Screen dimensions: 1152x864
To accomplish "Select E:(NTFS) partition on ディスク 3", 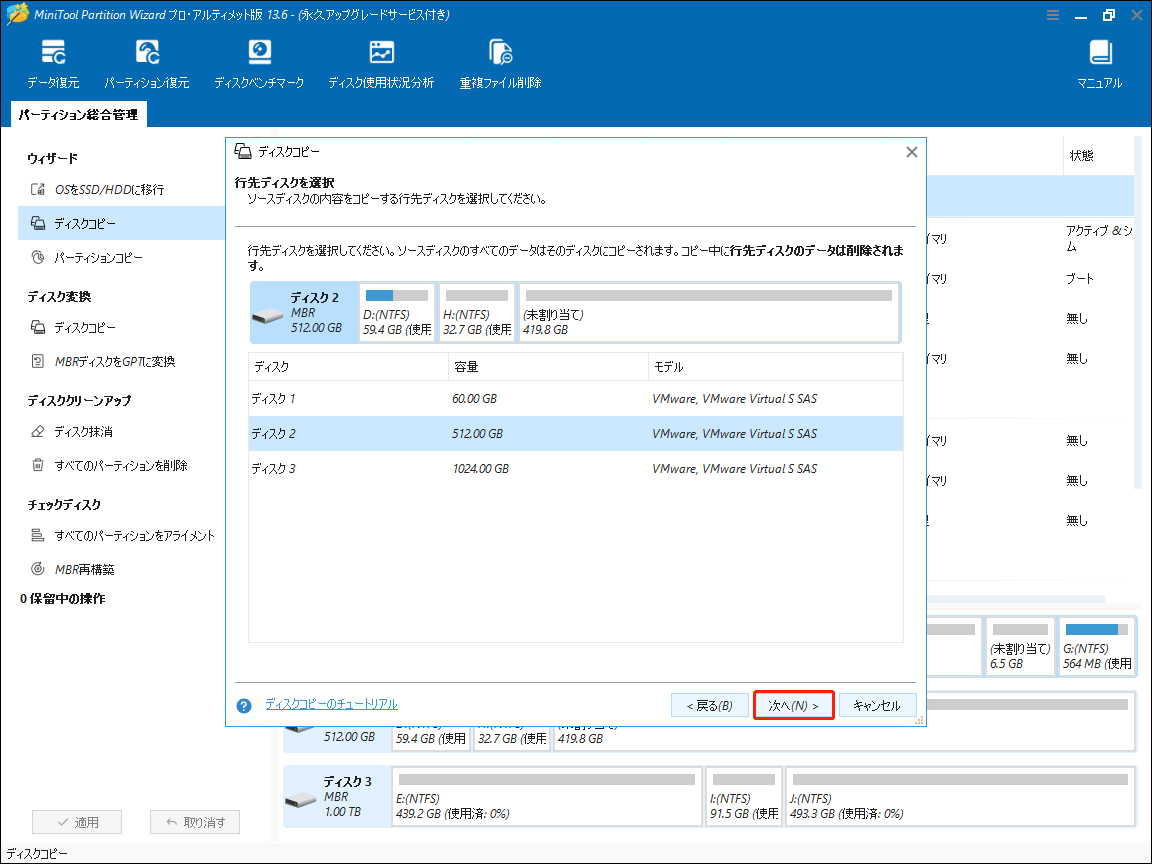I will (547, 797).
